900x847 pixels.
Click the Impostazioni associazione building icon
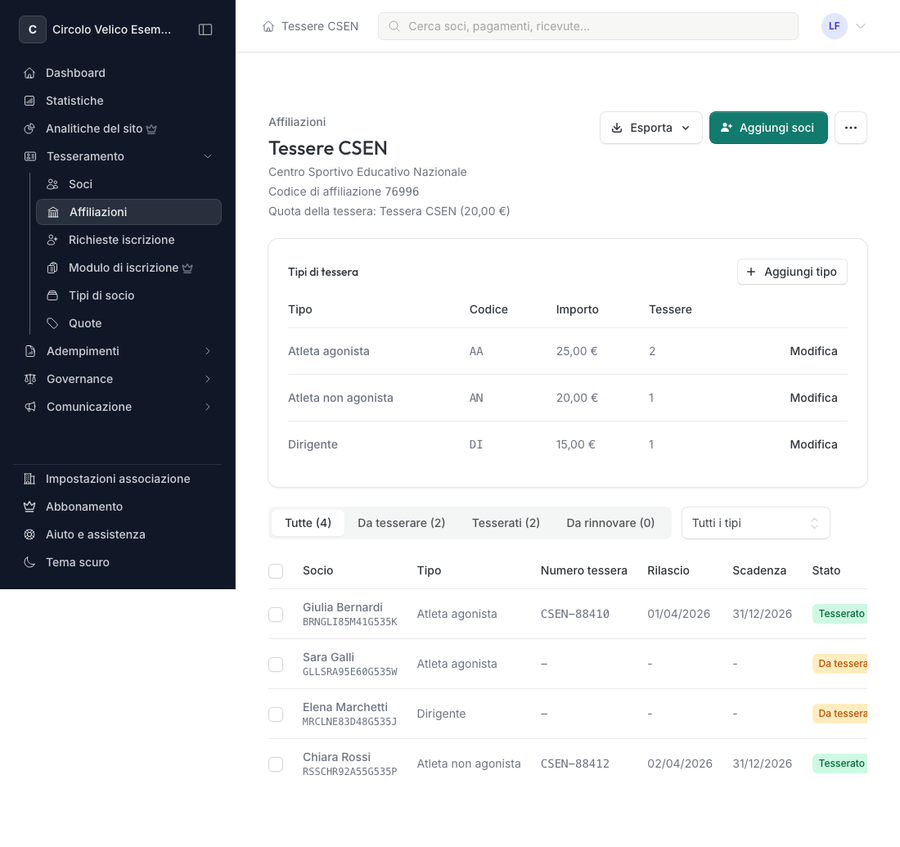29,479
